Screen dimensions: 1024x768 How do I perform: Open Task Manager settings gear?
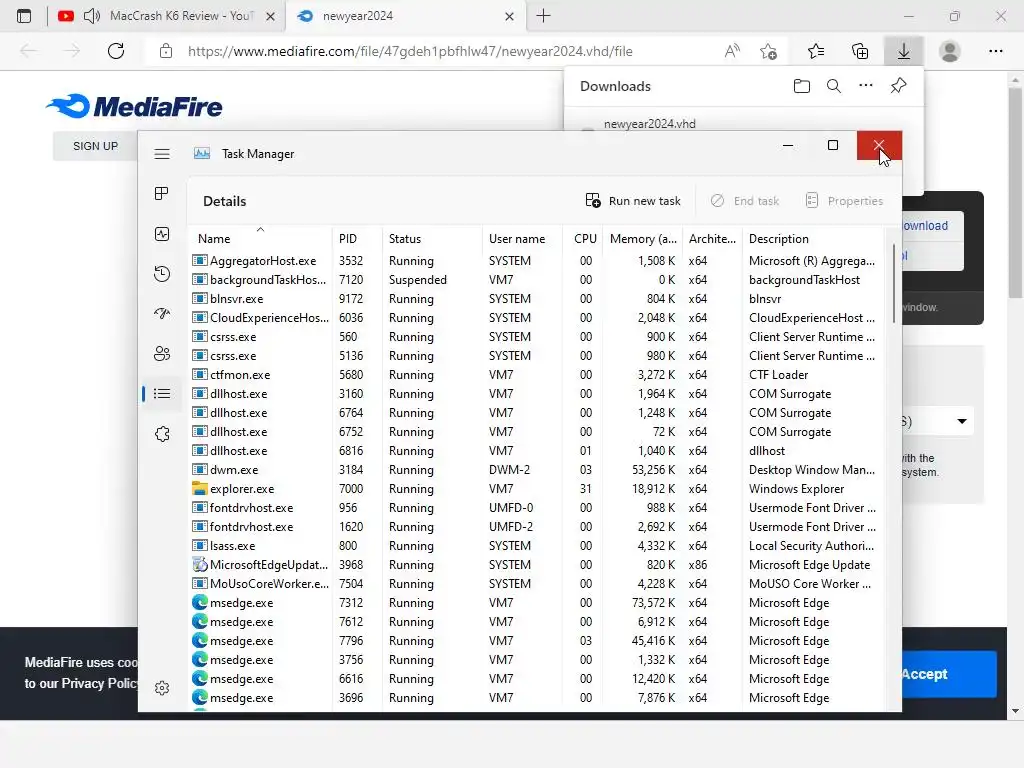[x=162, y=688]
